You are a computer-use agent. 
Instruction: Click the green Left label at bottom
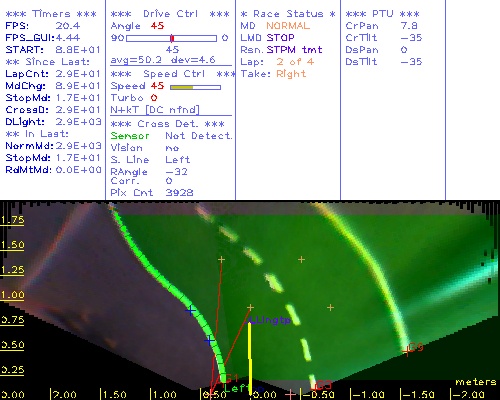click(x=237, y=388)
